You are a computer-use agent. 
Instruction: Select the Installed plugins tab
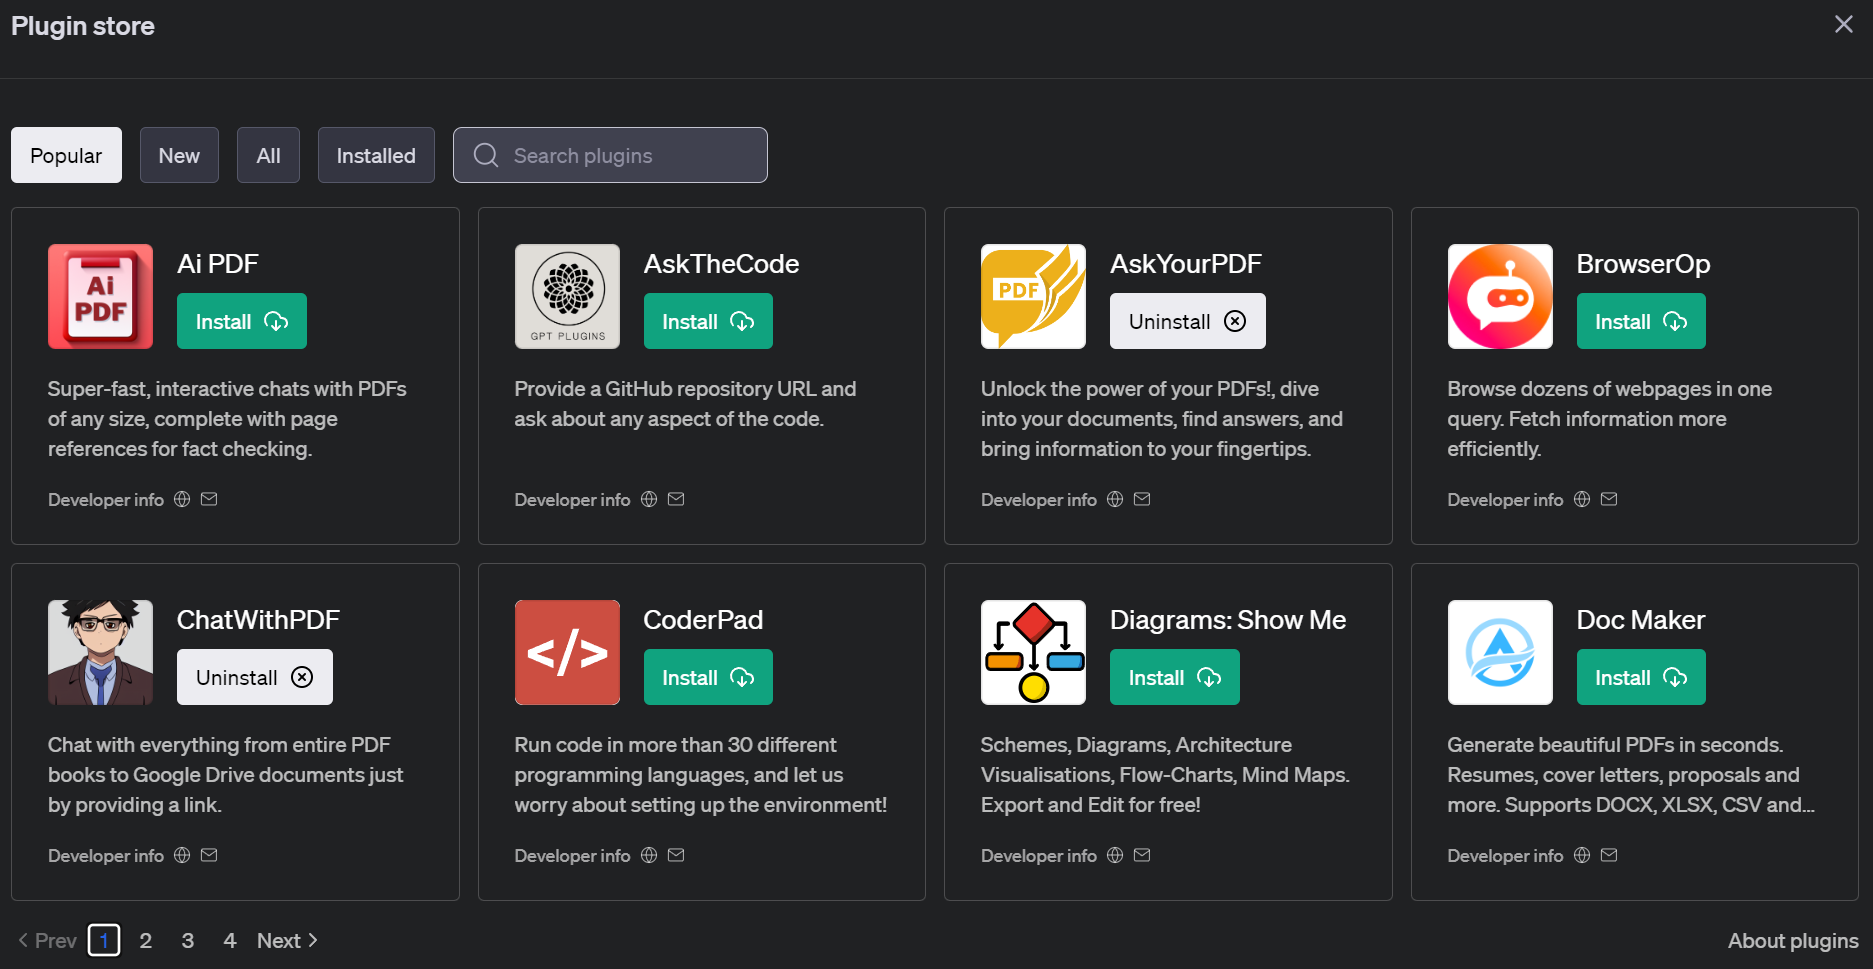(376, 155)
